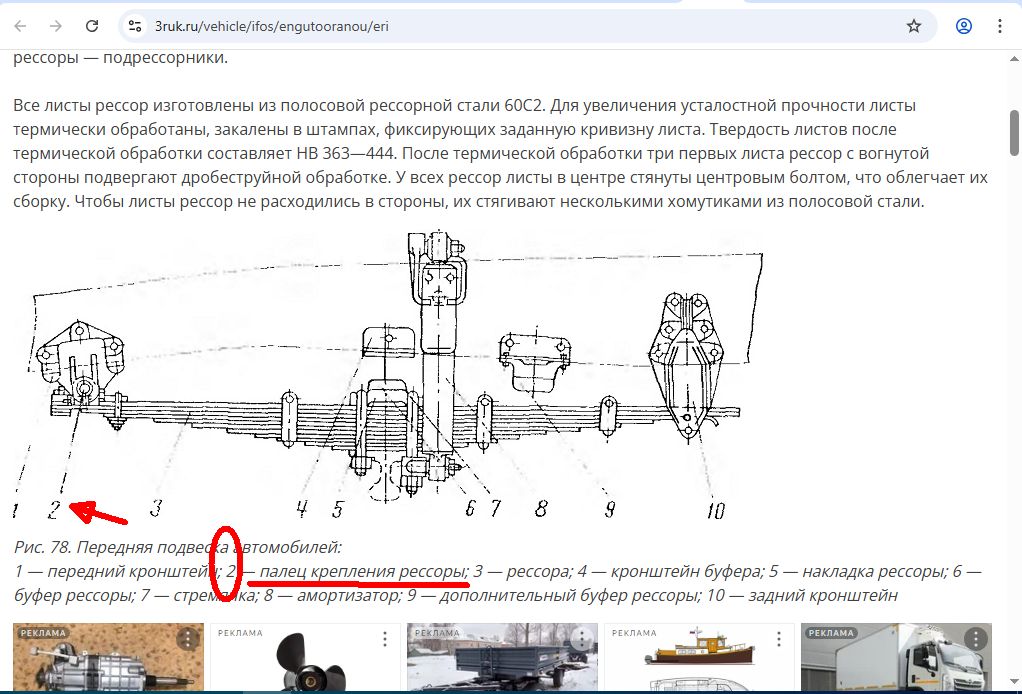Open the Chrome profile avatar

click(963, 26)
